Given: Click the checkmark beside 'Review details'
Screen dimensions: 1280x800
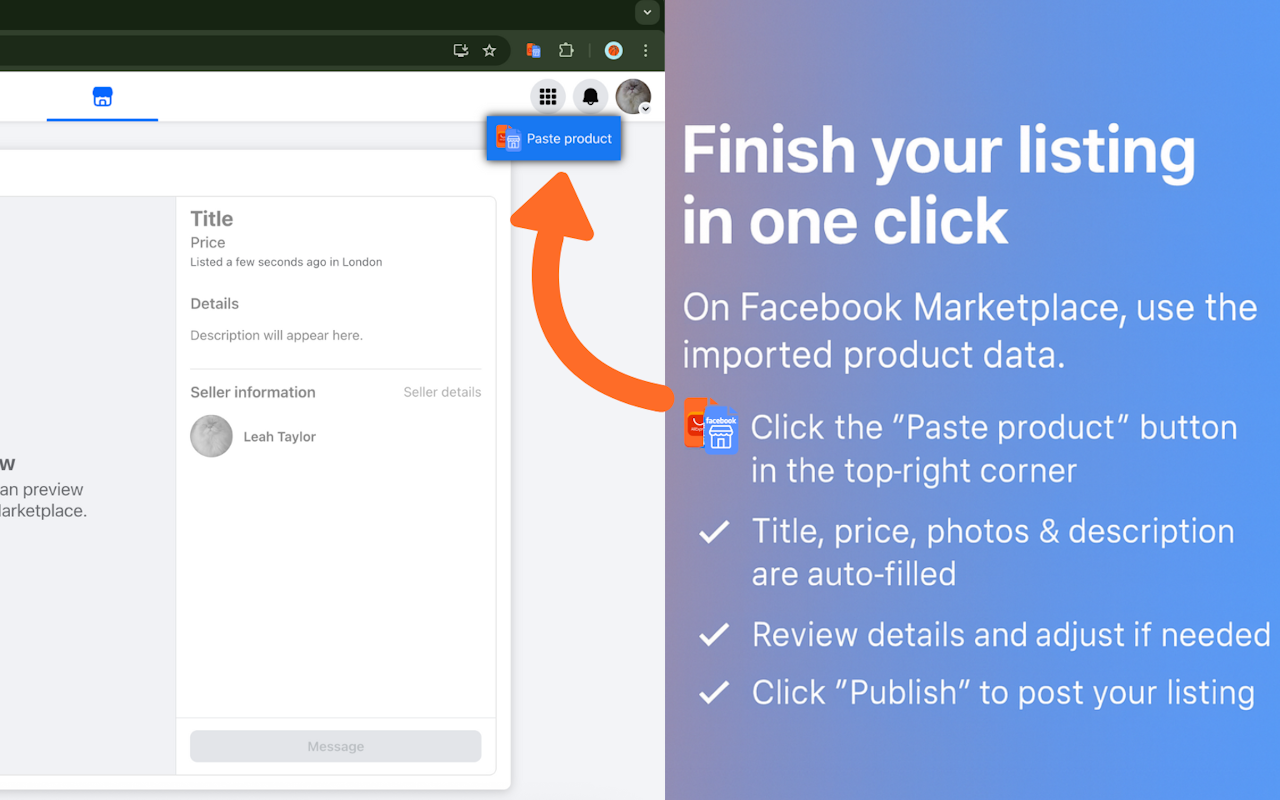Looking at the screenshot, I should click(714, 634).
